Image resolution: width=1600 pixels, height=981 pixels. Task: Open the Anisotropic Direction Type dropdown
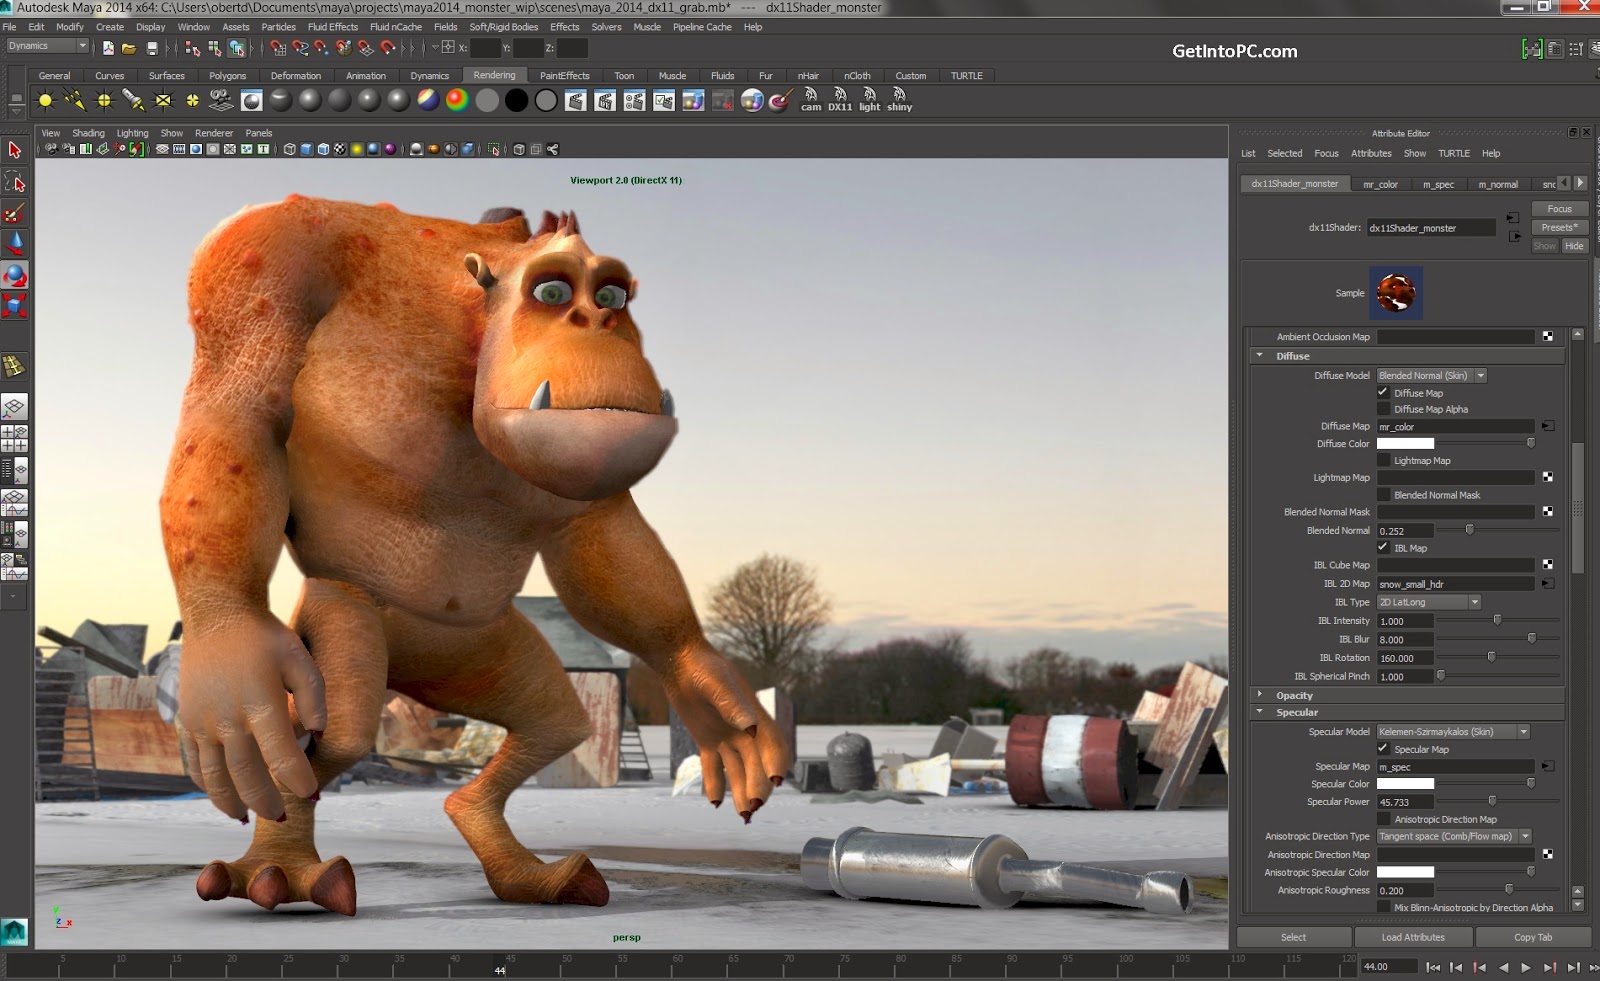(x=1455, y=836)
